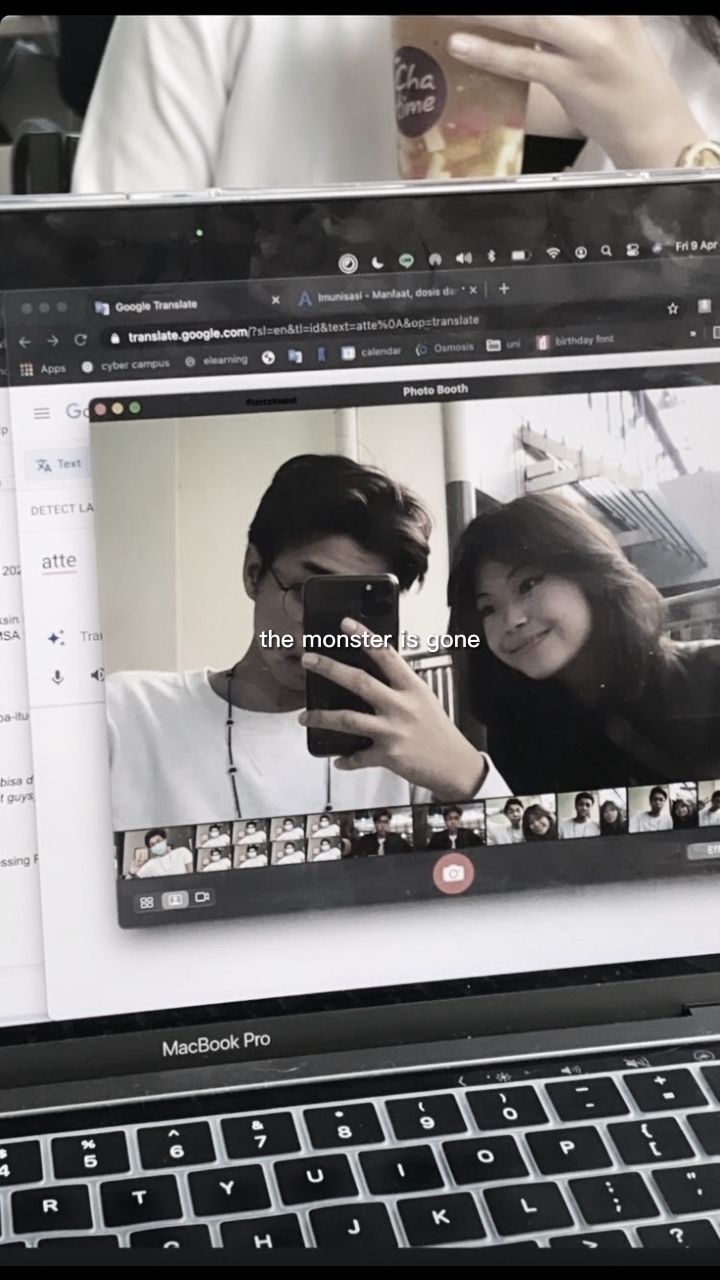
Task: Switch Photo Booth to video recording mode
Action: coord(202,897)
